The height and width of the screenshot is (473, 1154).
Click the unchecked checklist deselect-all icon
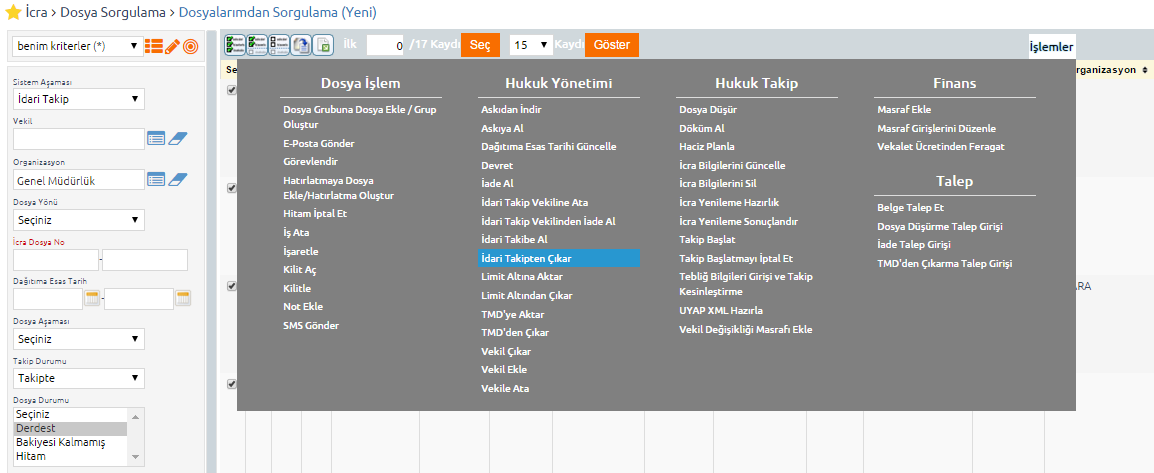(x=279, y=45)
